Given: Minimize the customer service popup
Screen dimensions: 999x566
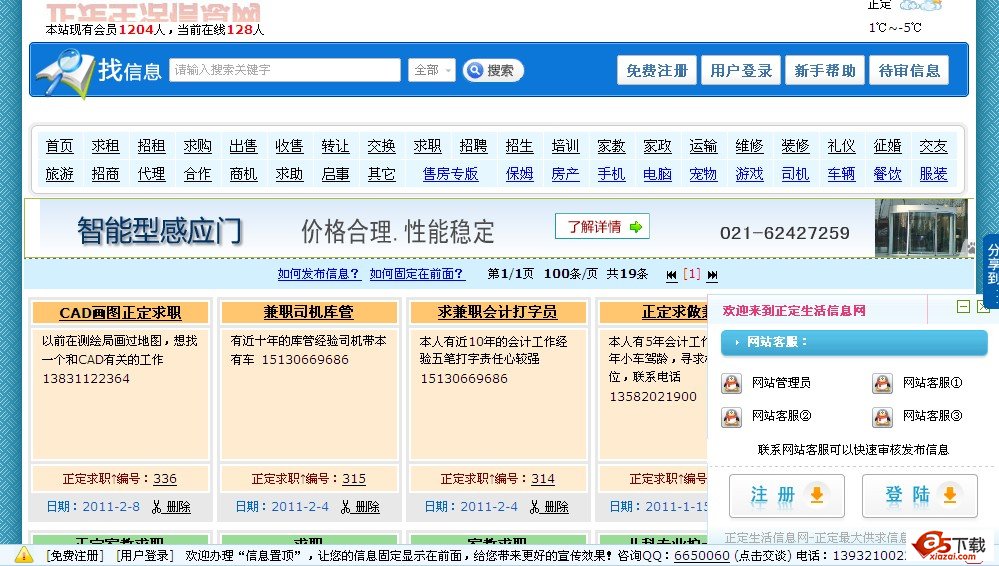Looking at the screenshot, I should click(x=964, y=307).
